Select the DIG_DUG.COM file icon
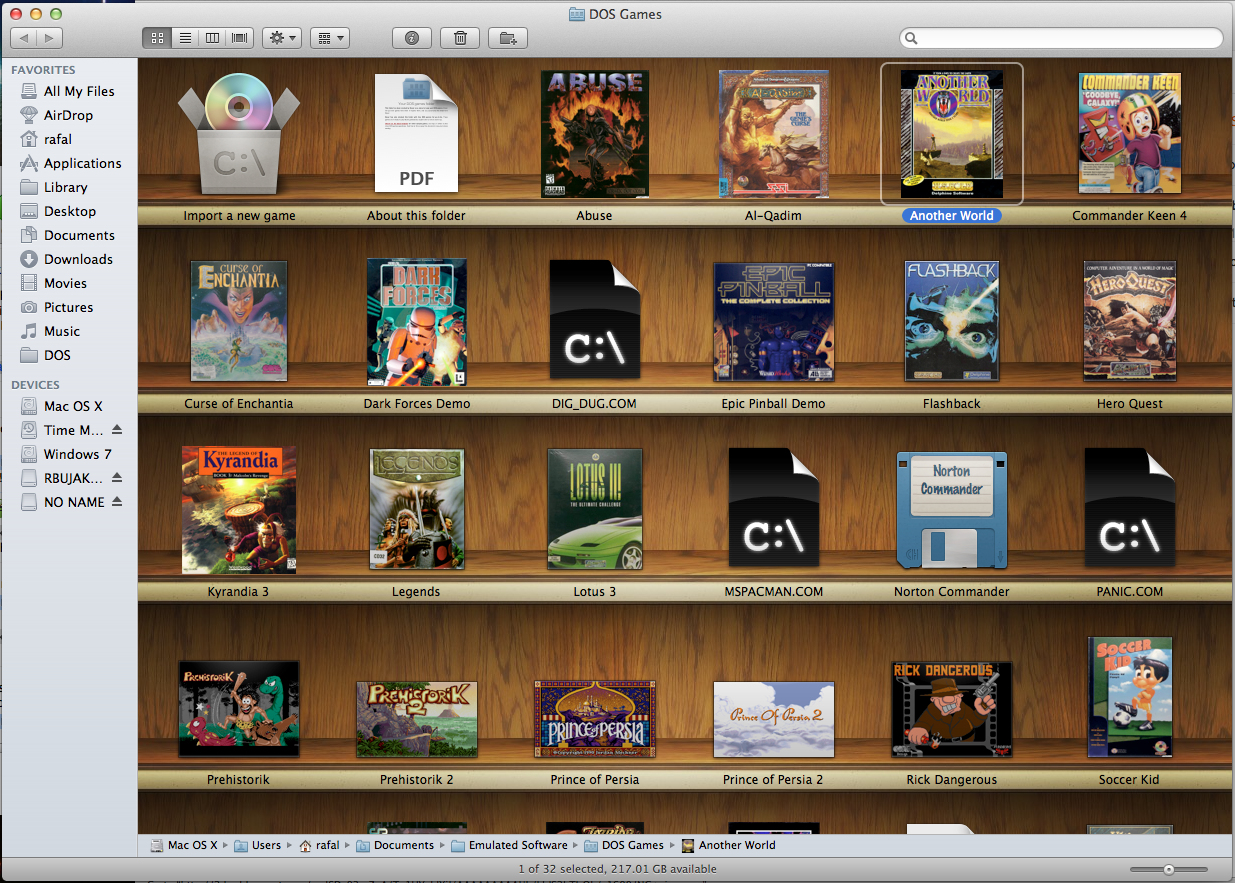The height and width of the screenshot is (883, 1235). (x=594, y=320)
